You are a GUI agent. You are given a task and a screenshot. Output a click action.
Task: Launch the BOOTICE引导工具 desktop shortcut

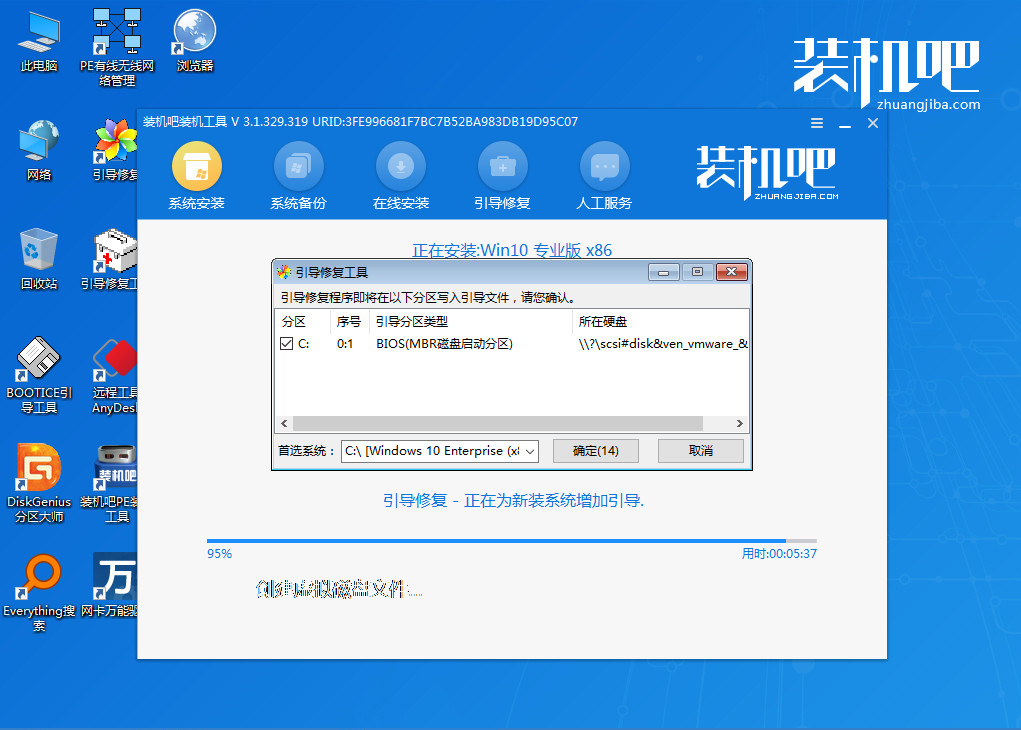(x=39, y=360)
